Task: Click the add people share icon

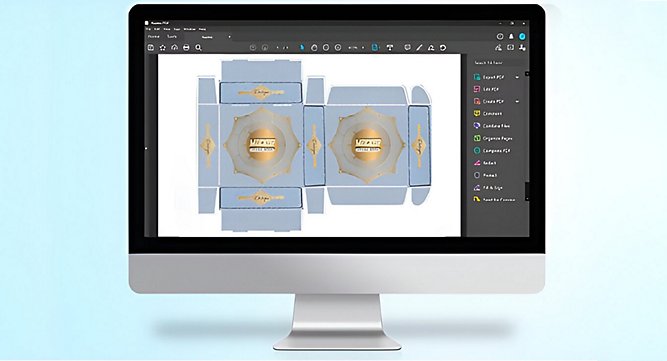Action: (x=522, y=48)
